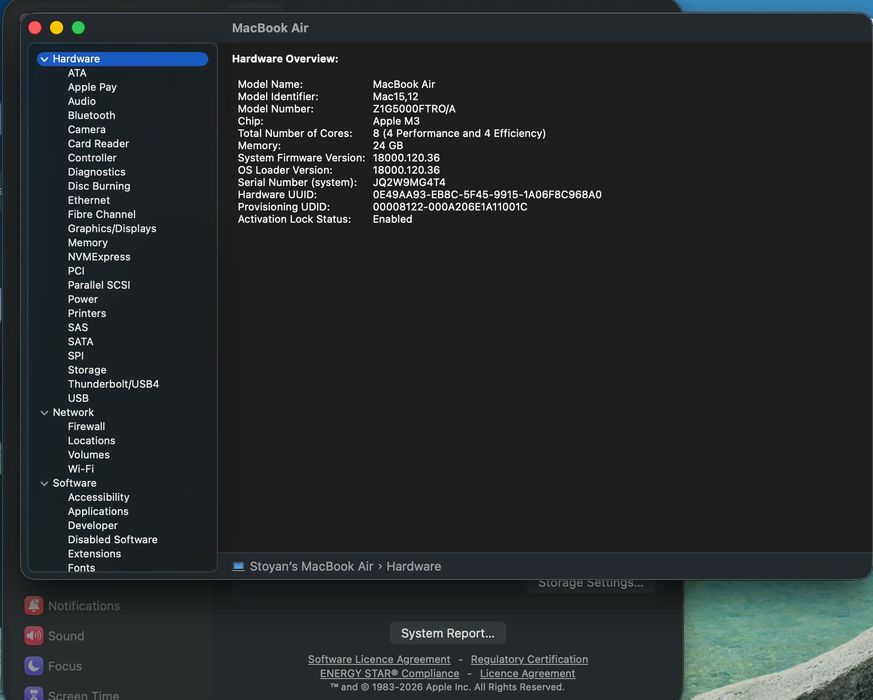The height and width of the screenshot is (700, 873).
Task: Select USB in the sidebar
Action: tap(79, 398)
